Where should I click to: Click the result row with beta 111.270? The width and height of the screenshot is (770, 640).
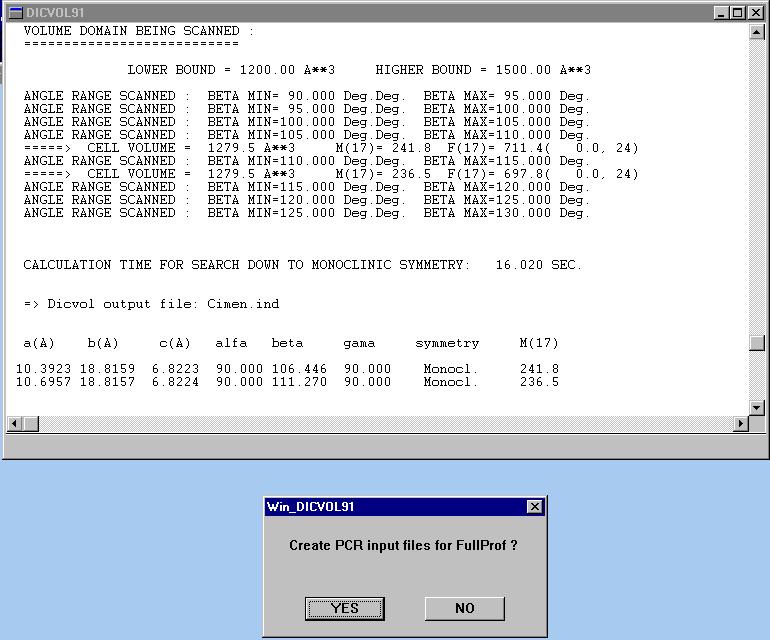click(288, 382)
